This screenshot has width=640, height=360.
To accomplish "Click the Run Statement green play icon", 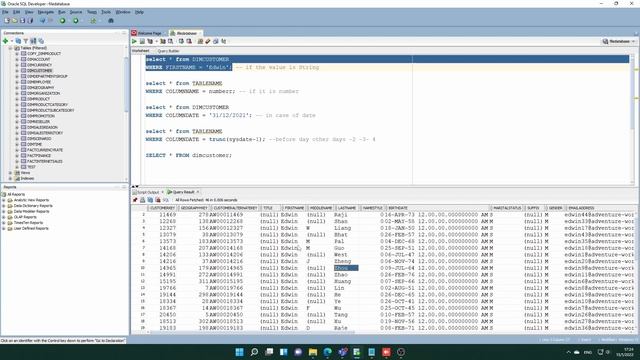I will (134, 41).
